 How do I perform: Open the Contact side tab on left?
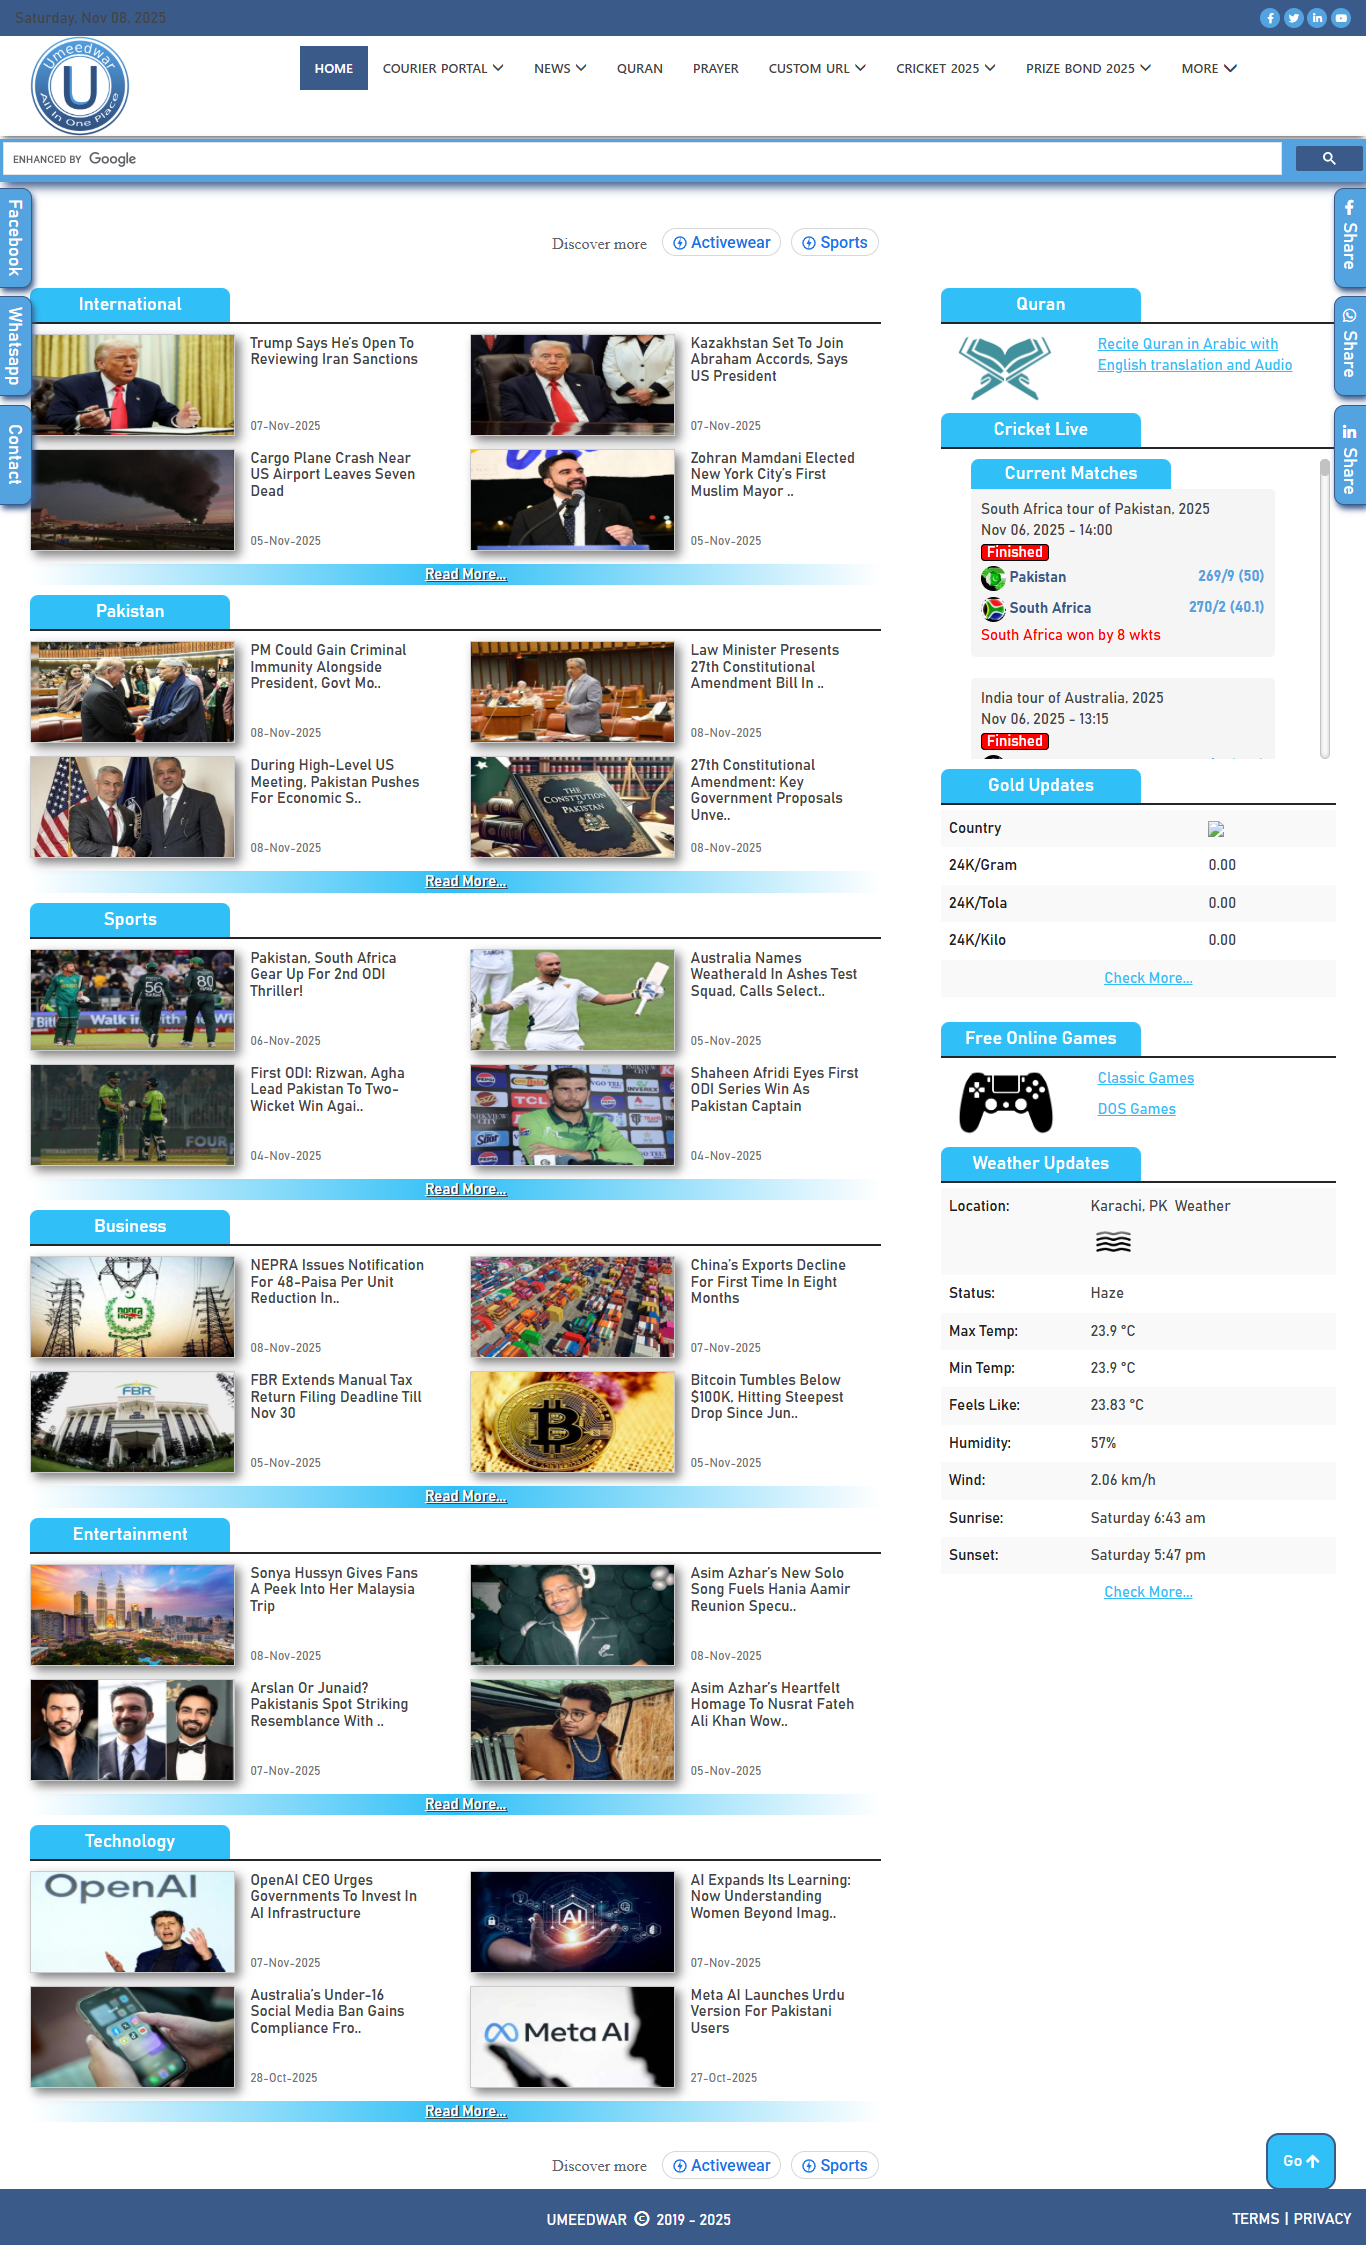click(15, 454)
